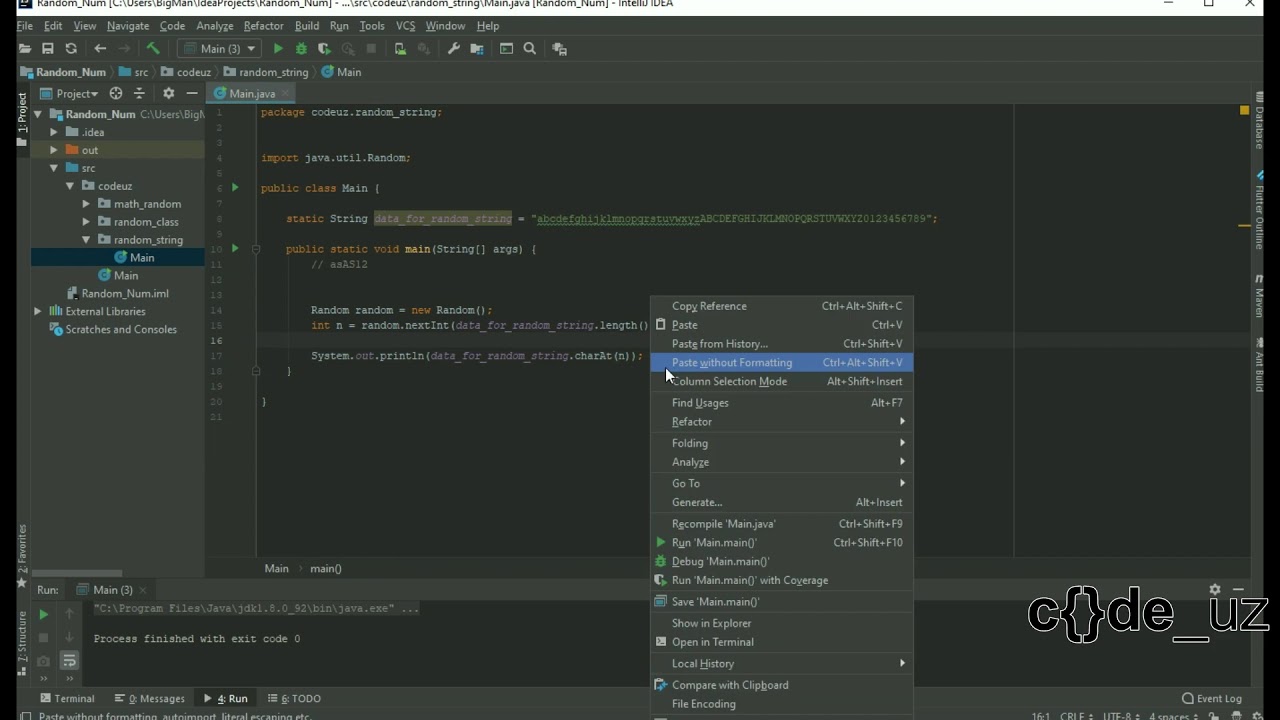Select Random_Num.iml file in the project tree
The image size is (1280, 720).
pos(125,294)
